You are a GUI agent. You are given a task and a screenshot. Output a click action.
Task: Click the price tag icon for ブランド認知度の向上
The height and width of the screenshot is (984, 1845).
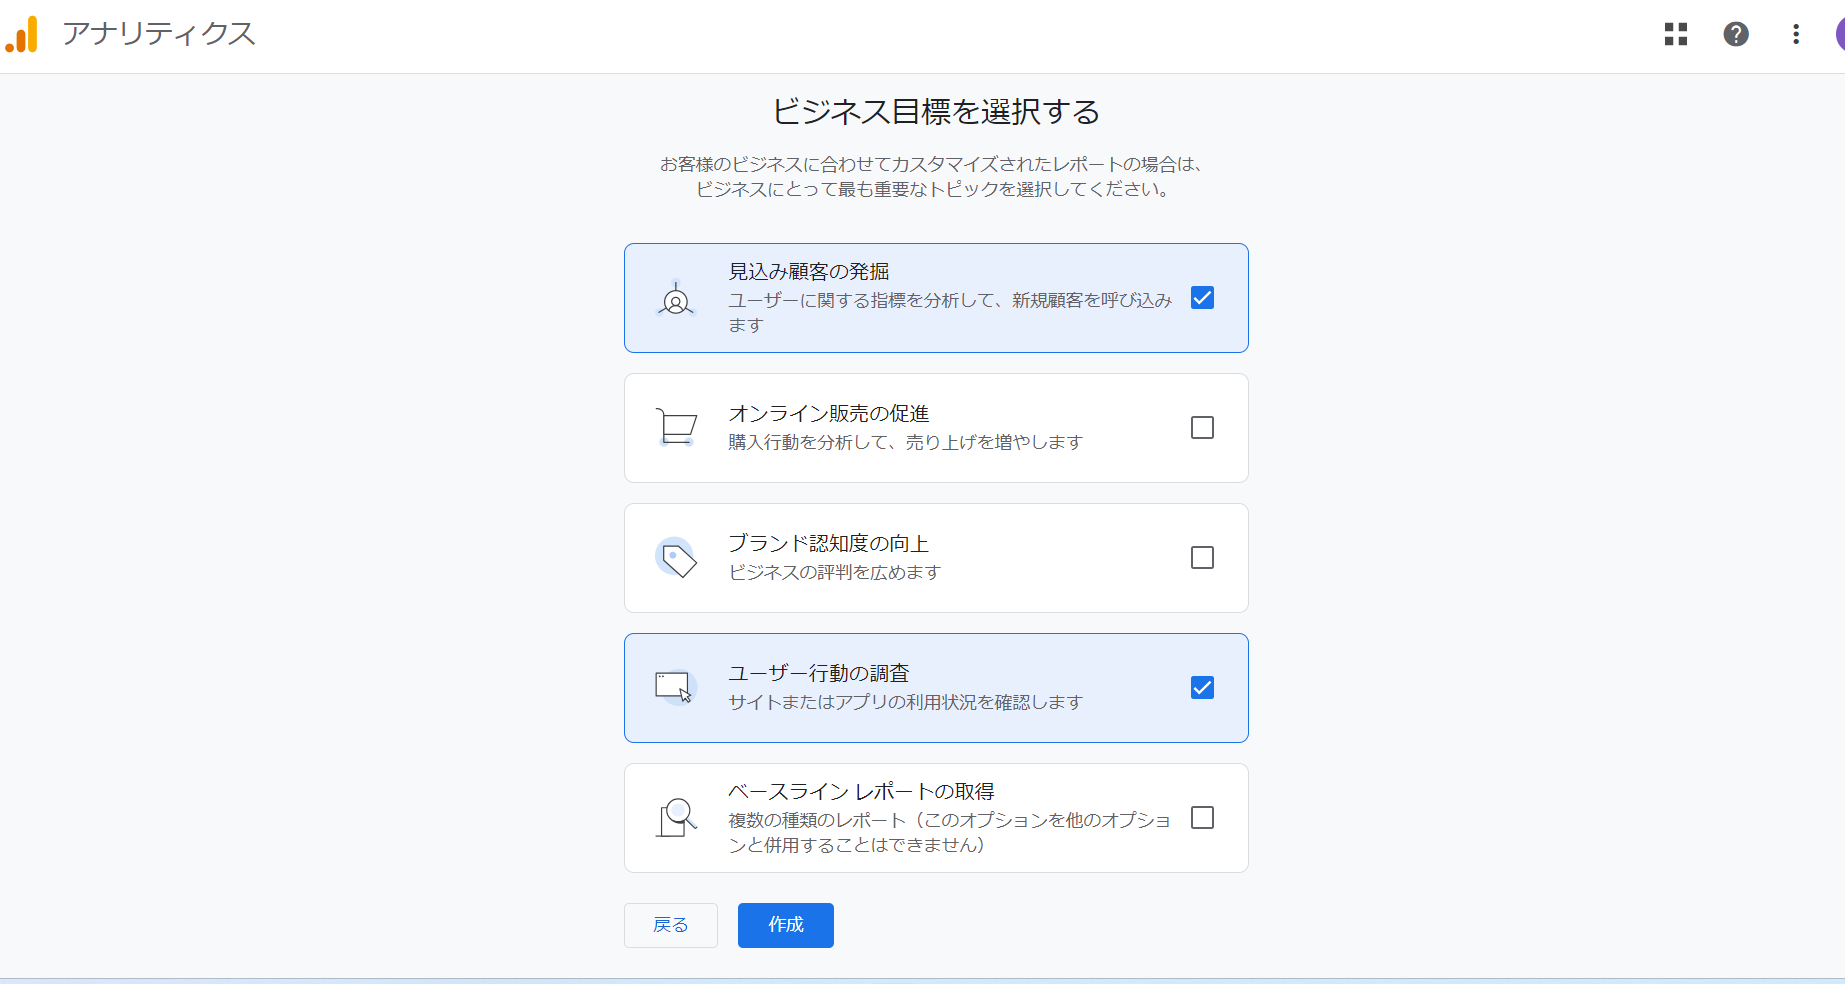tap(676, 558)
